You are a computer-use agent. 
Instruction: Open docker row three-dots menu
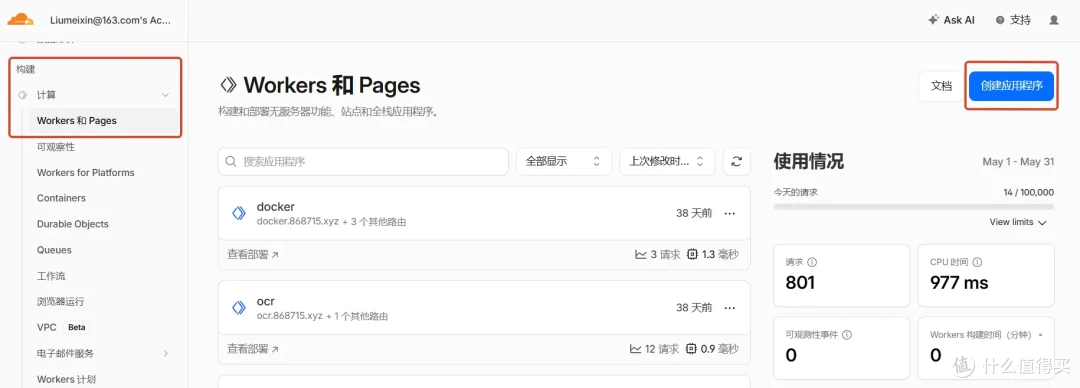click(729, 214)
